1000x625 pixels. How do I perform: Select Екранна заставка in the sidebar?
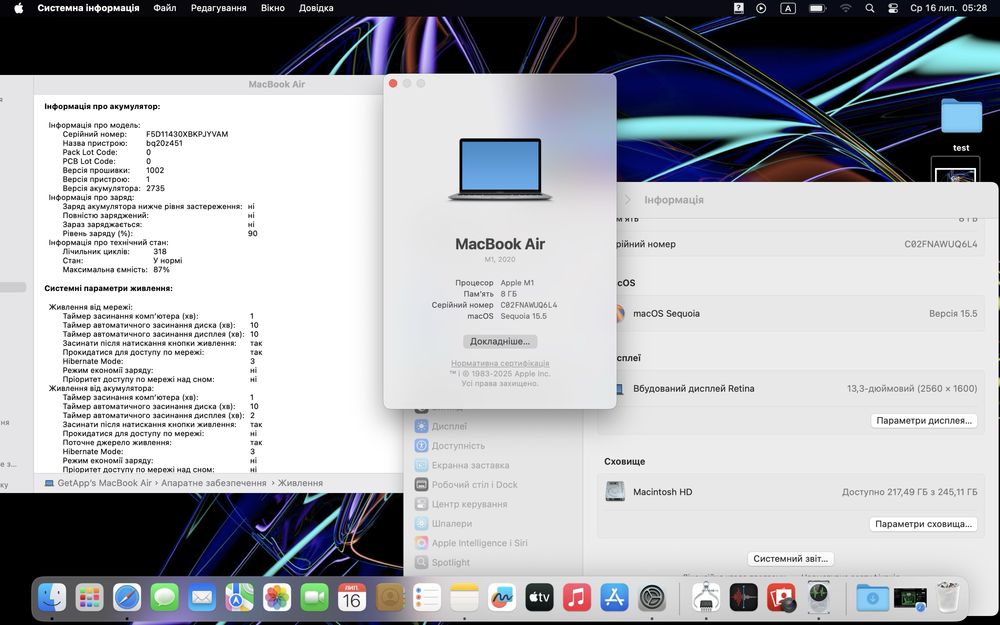(462, 465)
